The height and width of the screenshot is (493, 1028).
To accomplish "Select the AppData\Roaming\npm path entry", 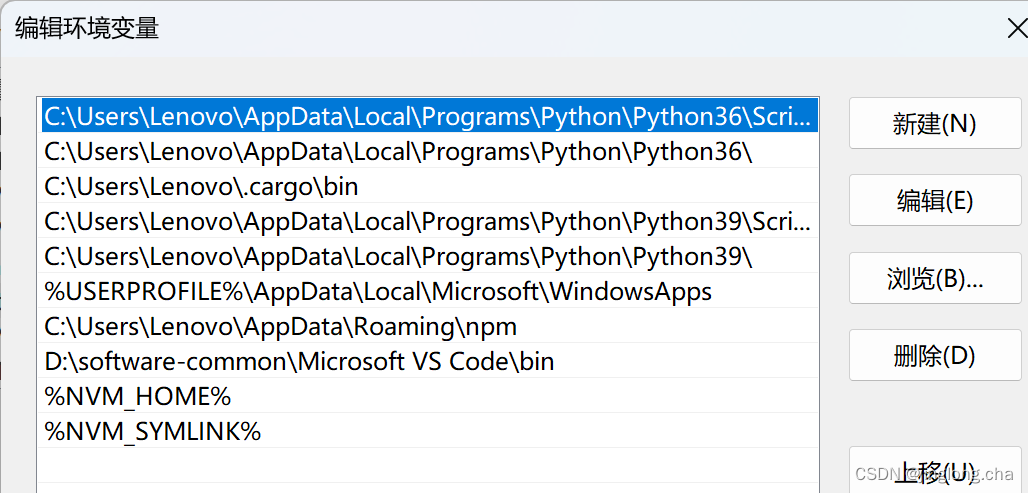I will tap(429, 326).
